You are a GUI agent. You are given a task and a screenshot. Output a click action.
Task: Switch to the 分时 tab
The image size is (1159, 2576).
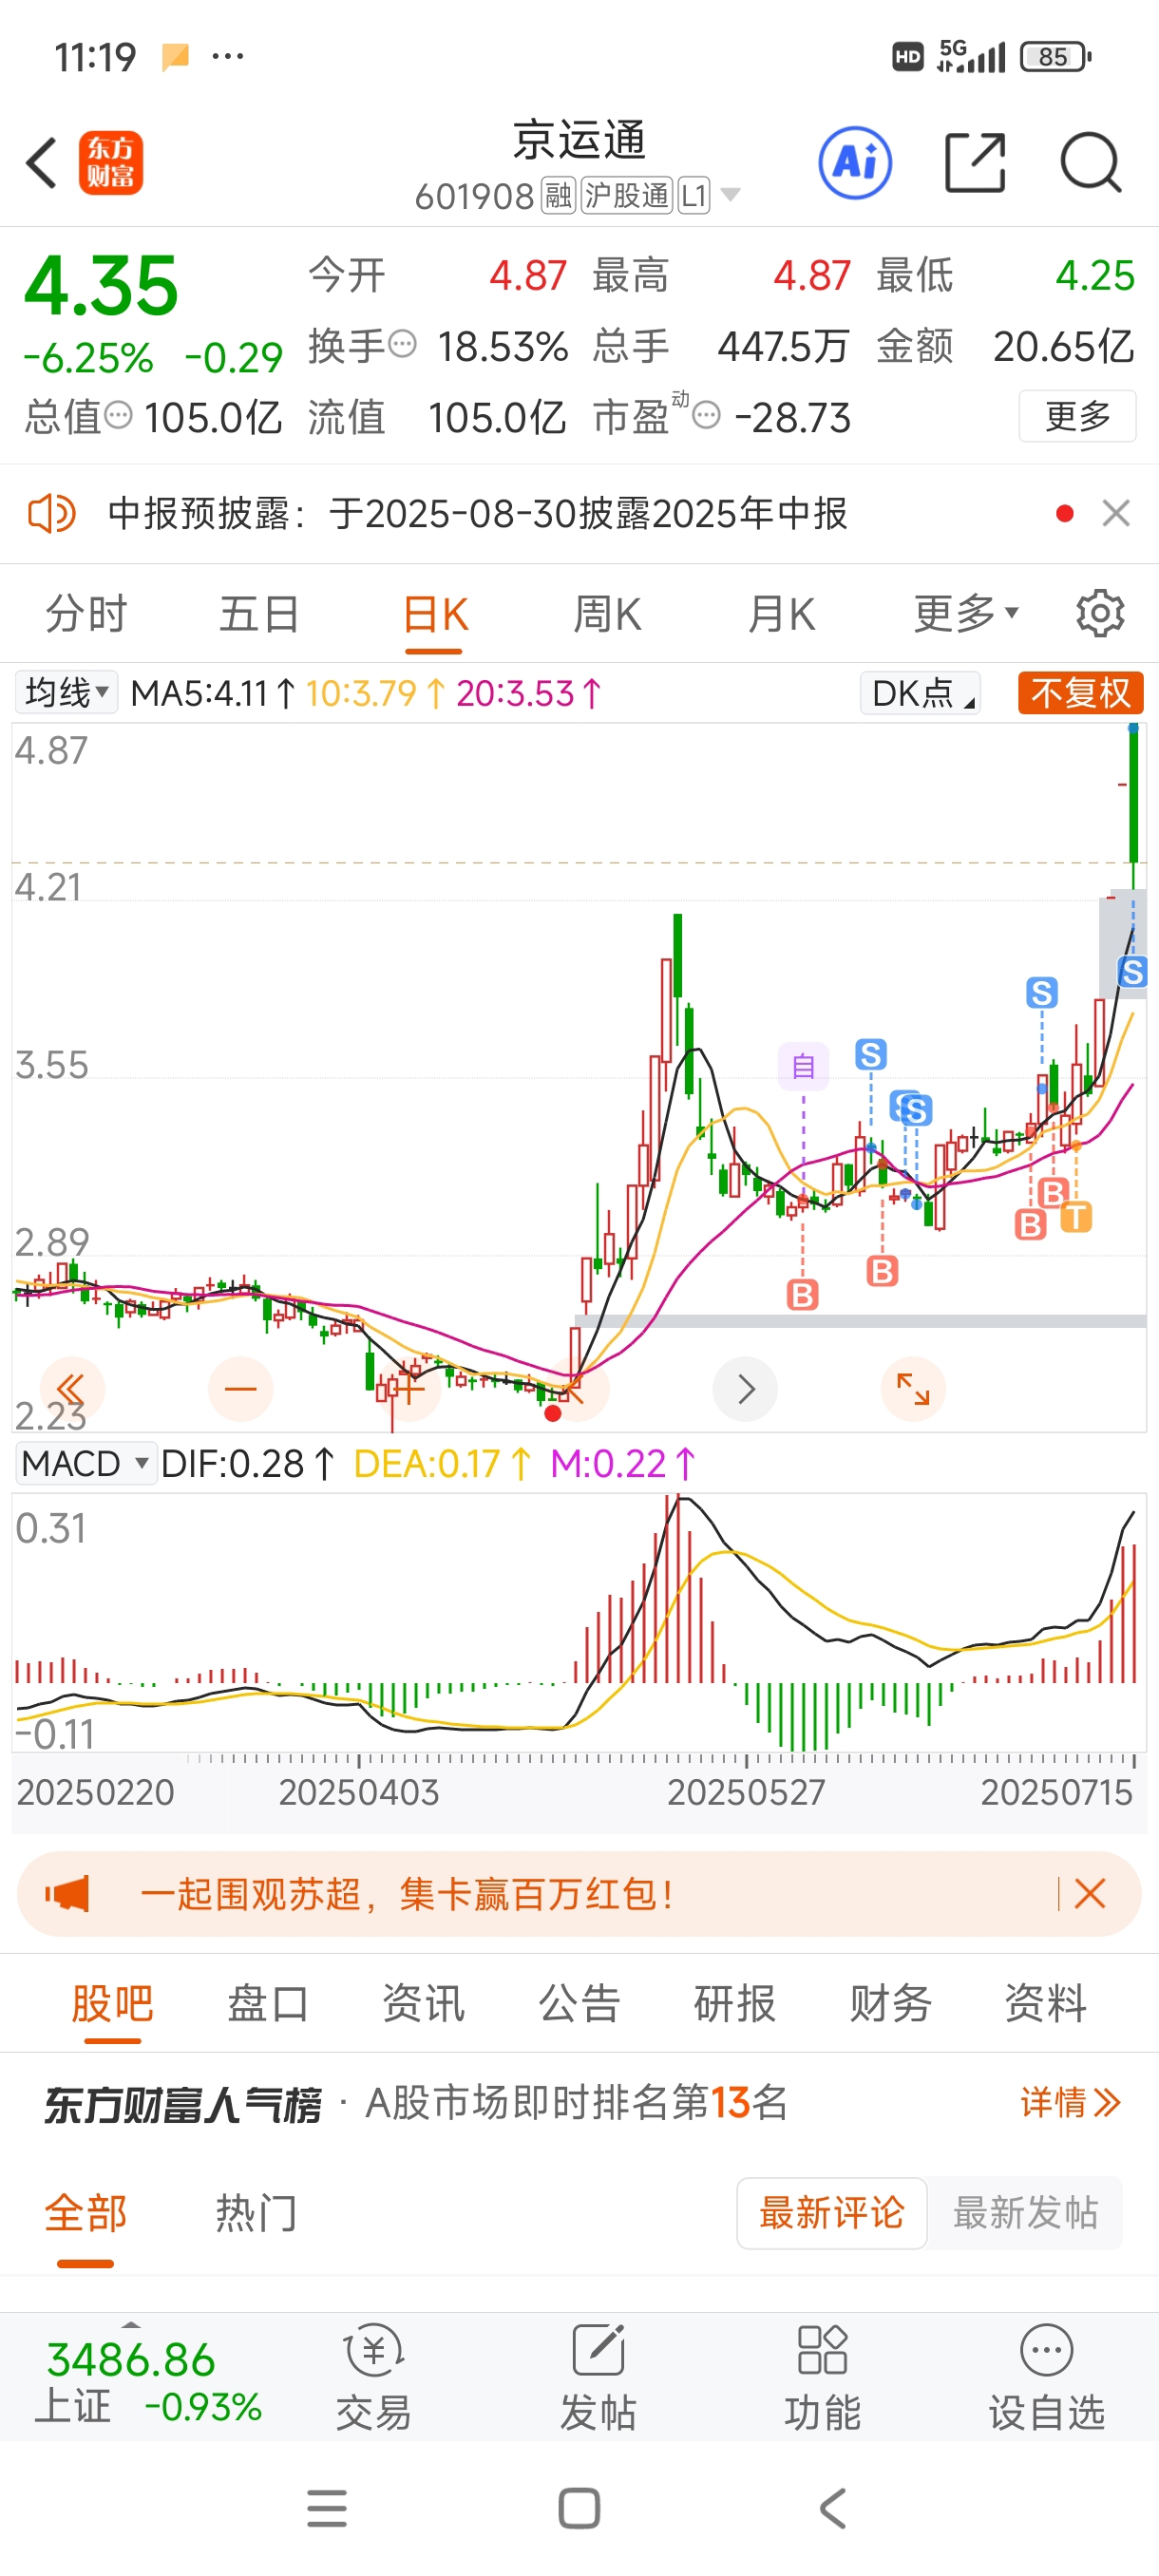(x=86, y=613)
